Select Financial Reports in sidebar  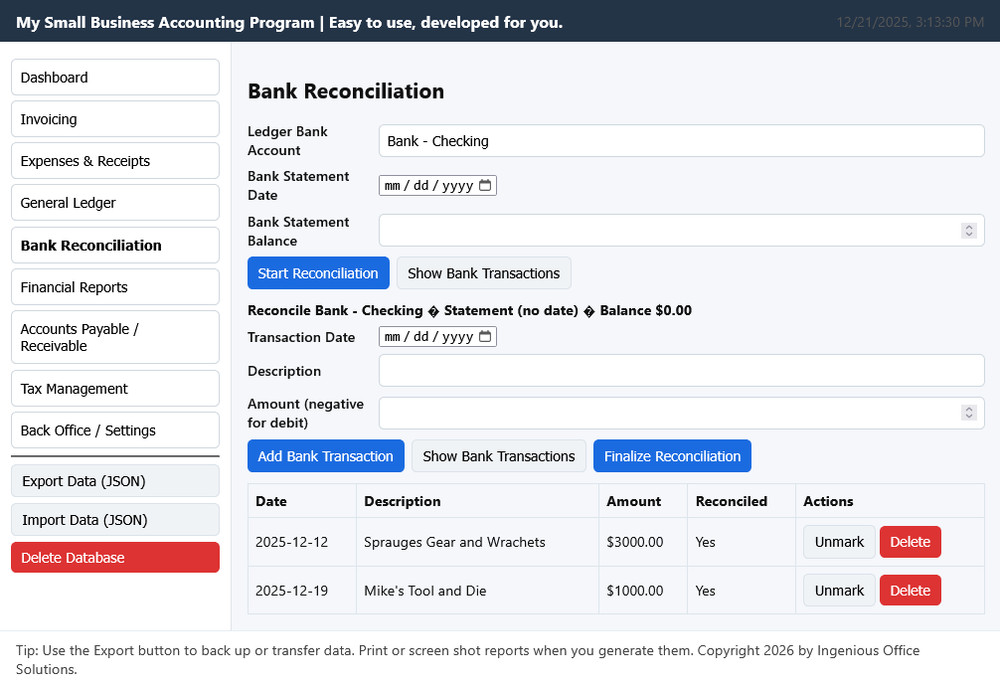click(x=115, y=287)
